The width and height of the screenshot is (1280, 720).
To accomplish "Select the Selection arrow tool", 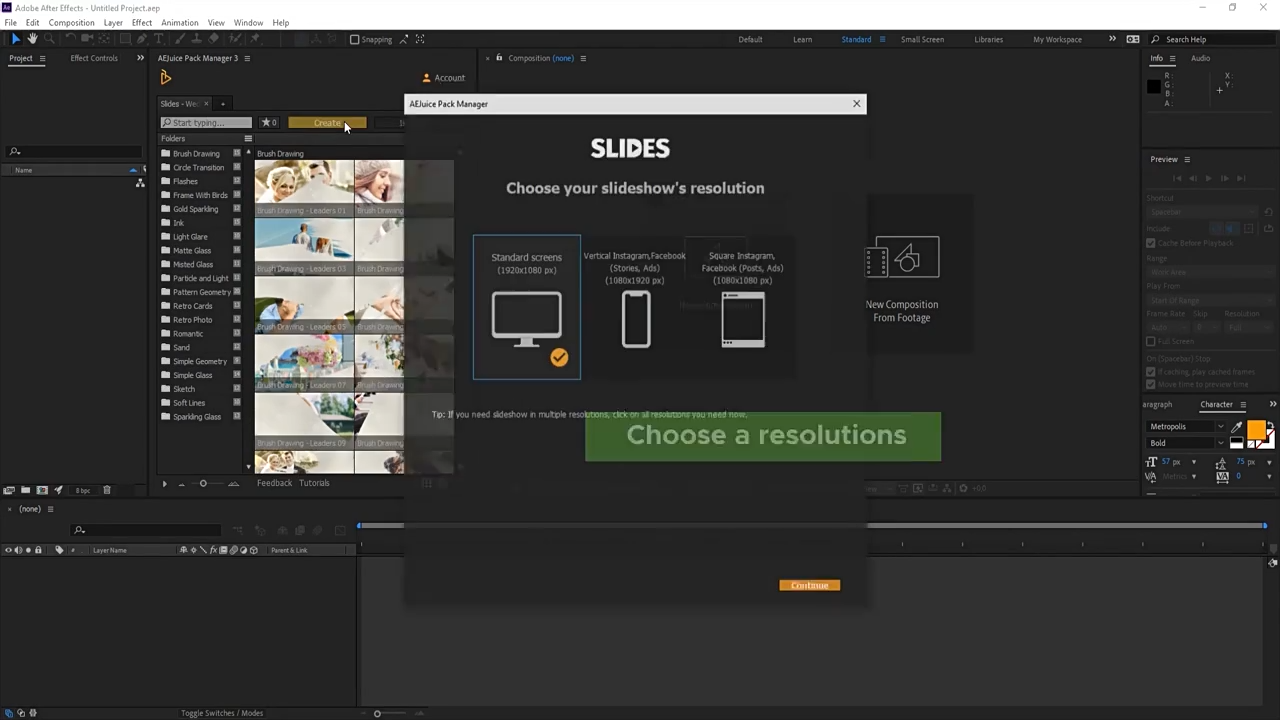I will click(16, 39).
